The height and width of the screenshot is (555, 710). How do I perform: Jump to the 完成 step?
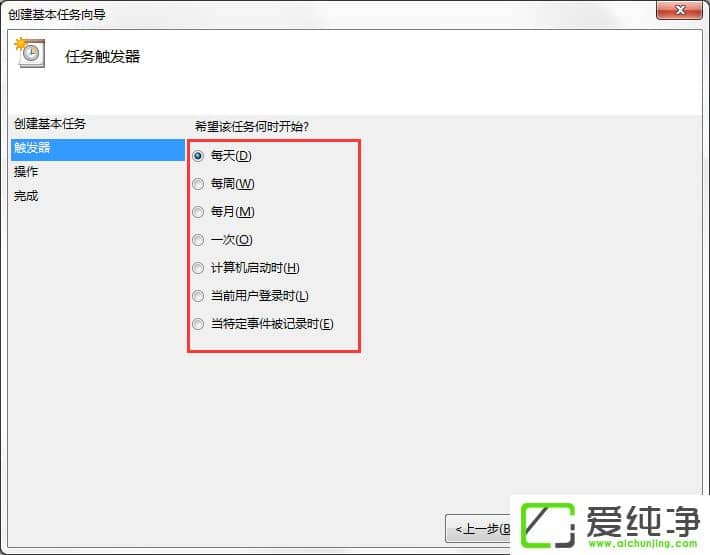(x=26, y=196)
